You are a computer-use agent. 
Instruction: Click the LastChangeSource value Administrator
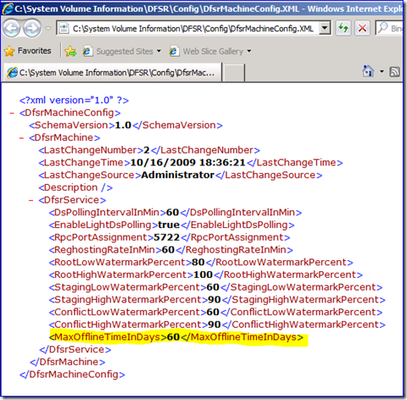pyautogui.click(x=178, y=175)
